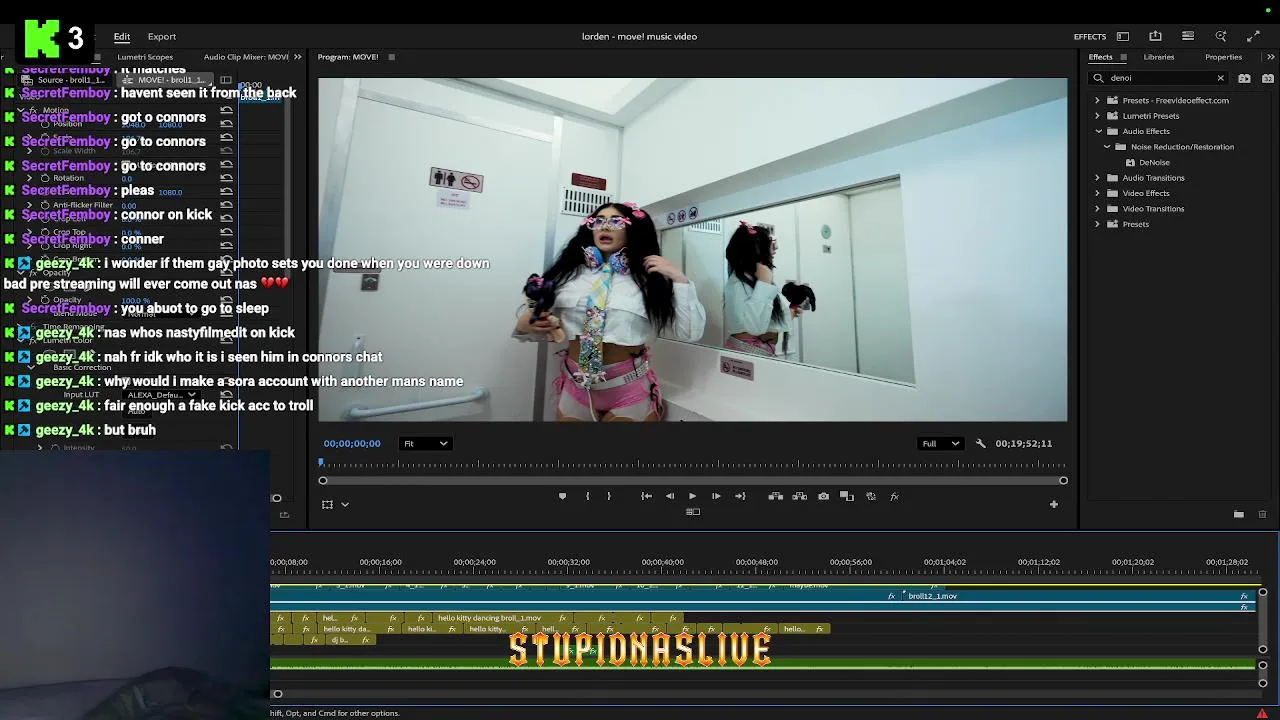
Task: Collapse the Audio Effects folder
Action: click(x=1098, y=131)
